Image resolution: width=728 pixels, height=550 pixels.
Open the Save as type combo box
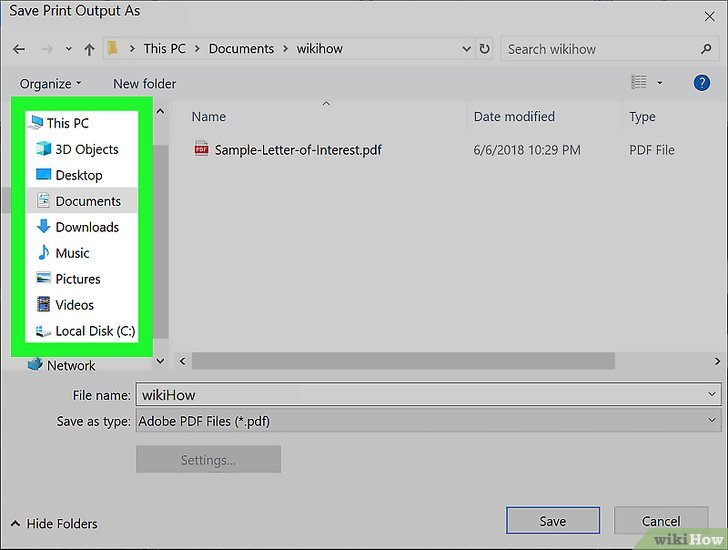[x=428, y=421]
